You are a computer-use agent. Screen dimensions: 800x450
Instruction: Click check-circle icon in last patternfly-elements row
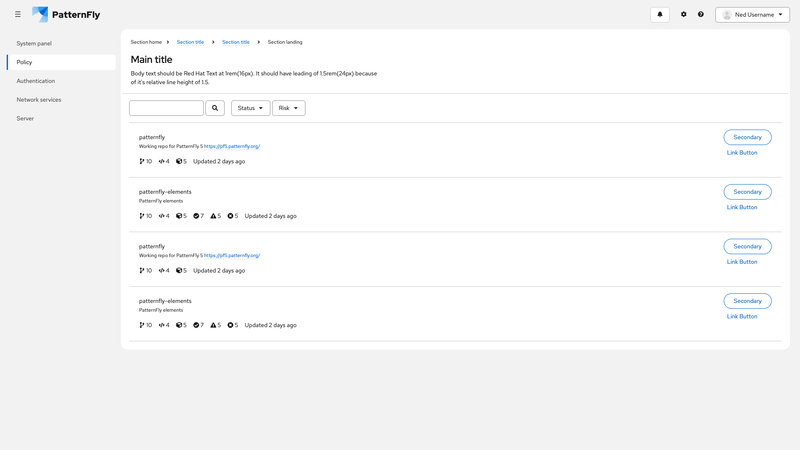196,325
